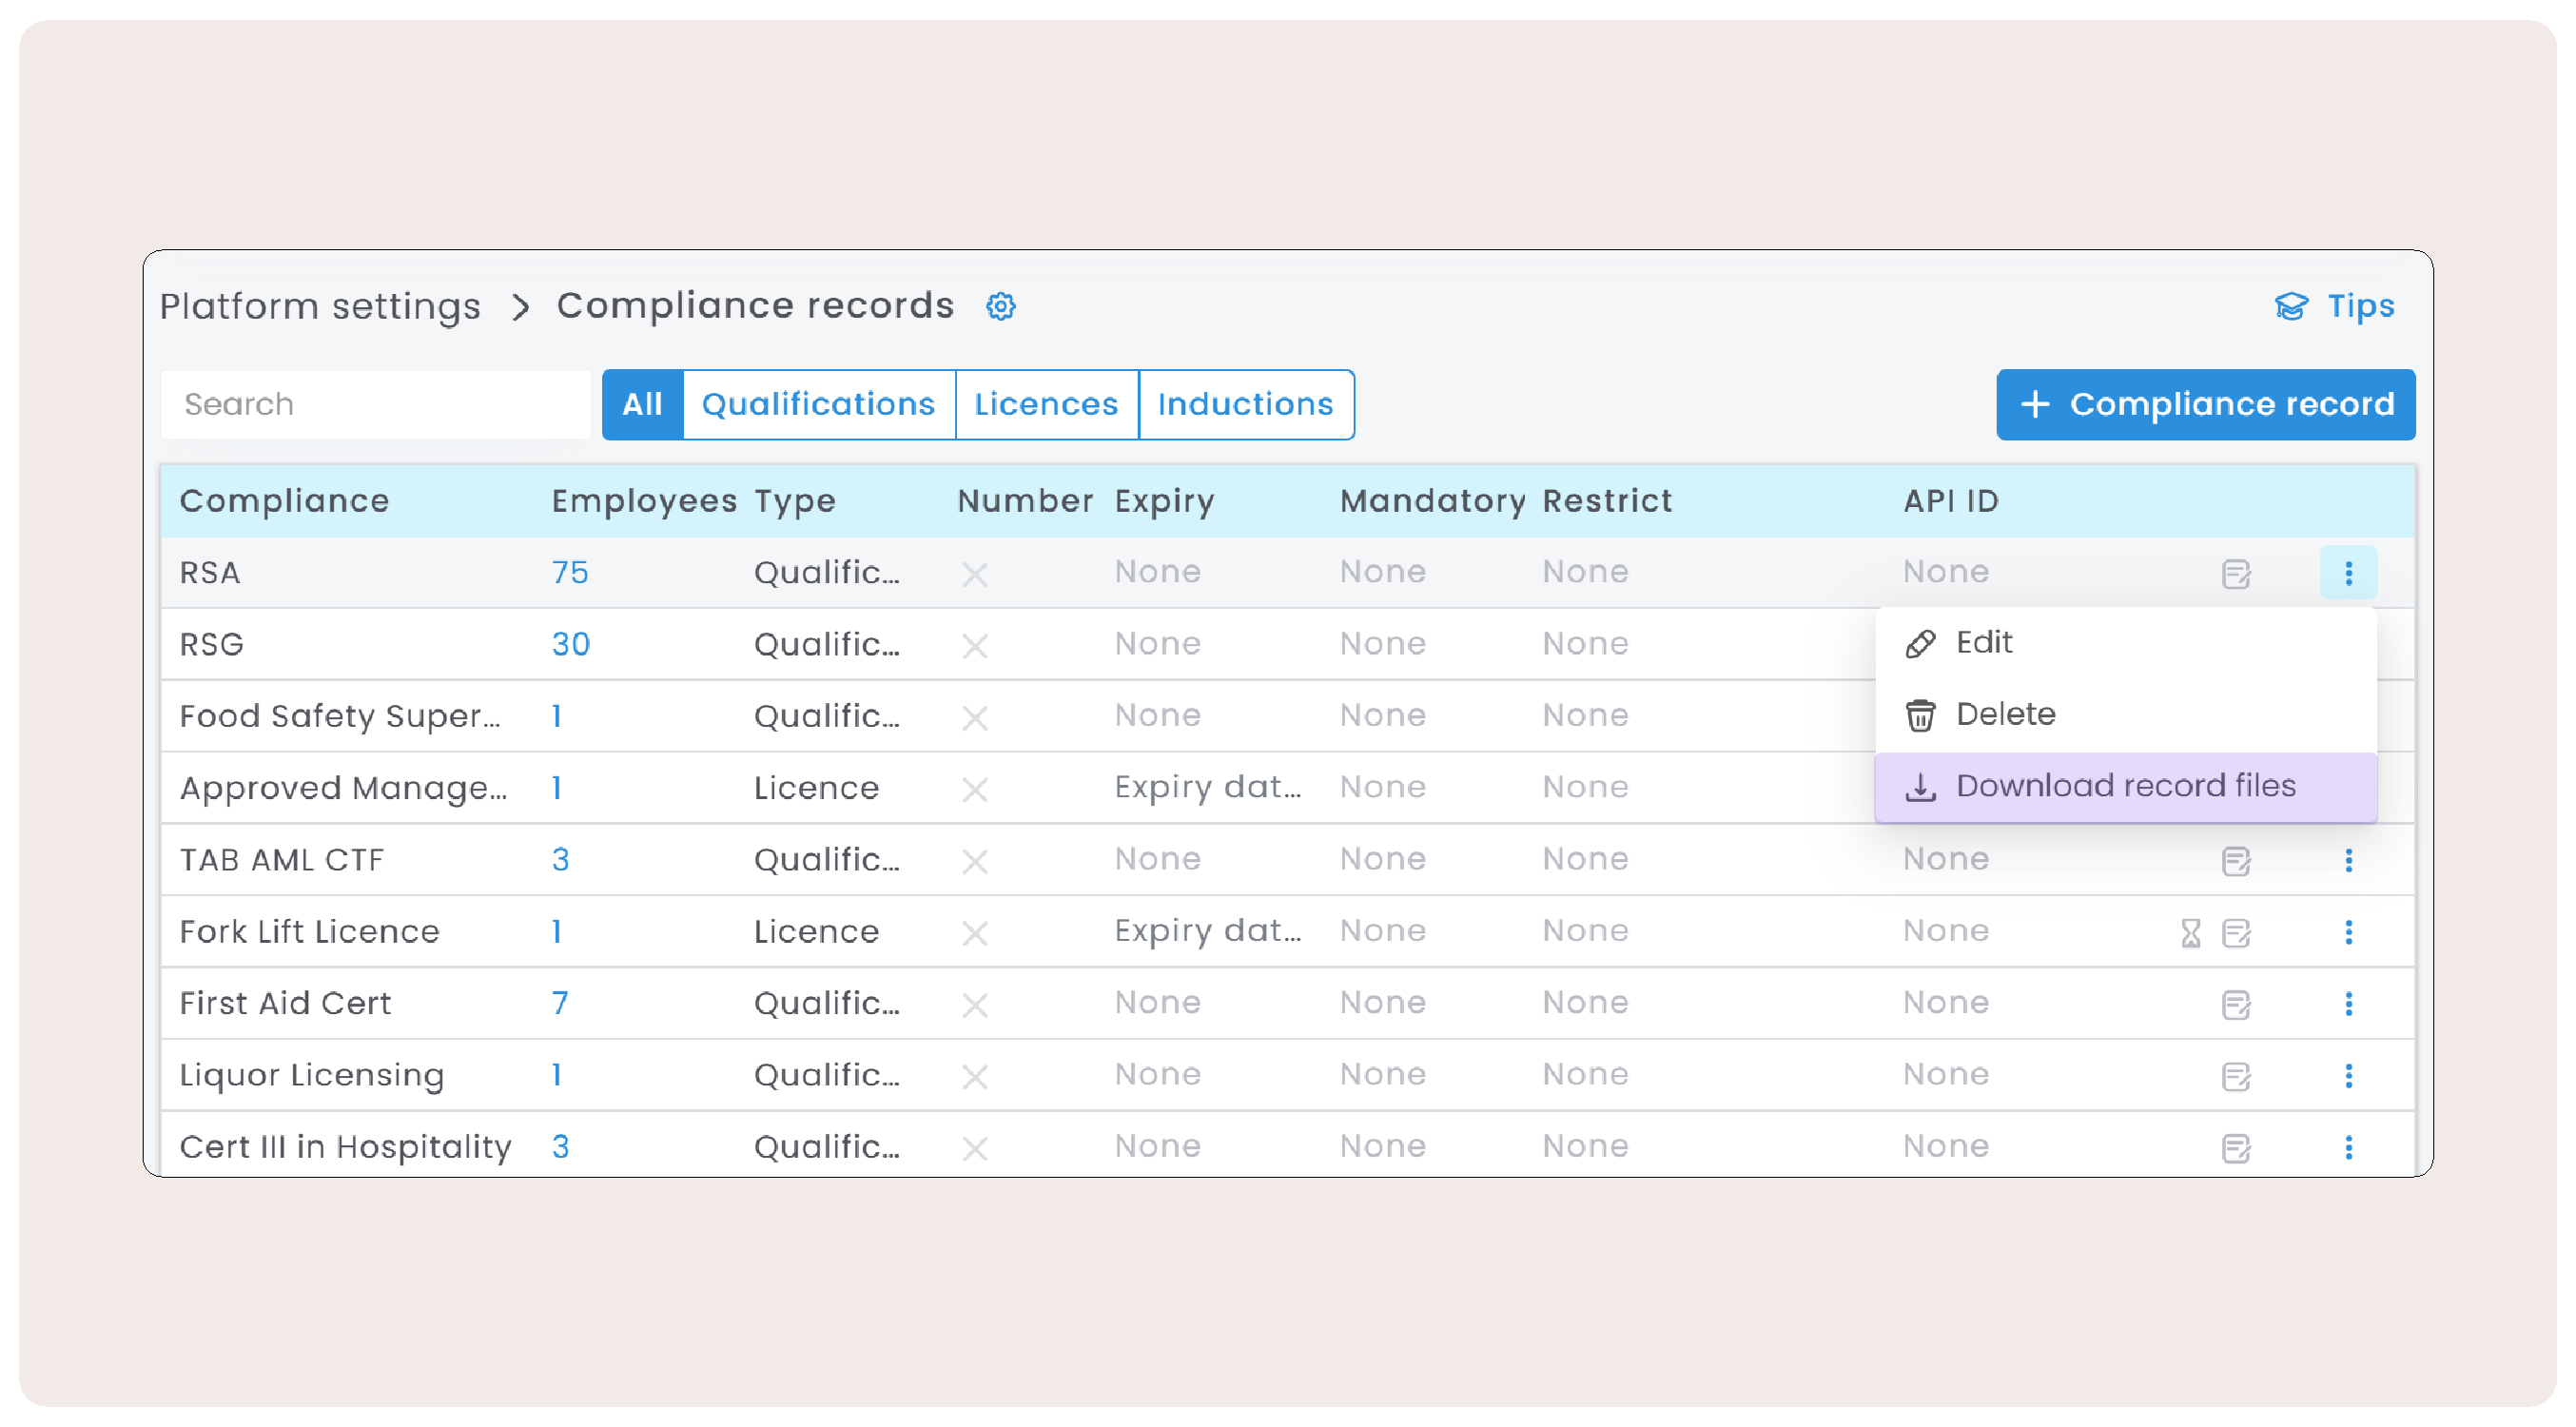Toggle the RSA three-dot actions menu

2348,573
